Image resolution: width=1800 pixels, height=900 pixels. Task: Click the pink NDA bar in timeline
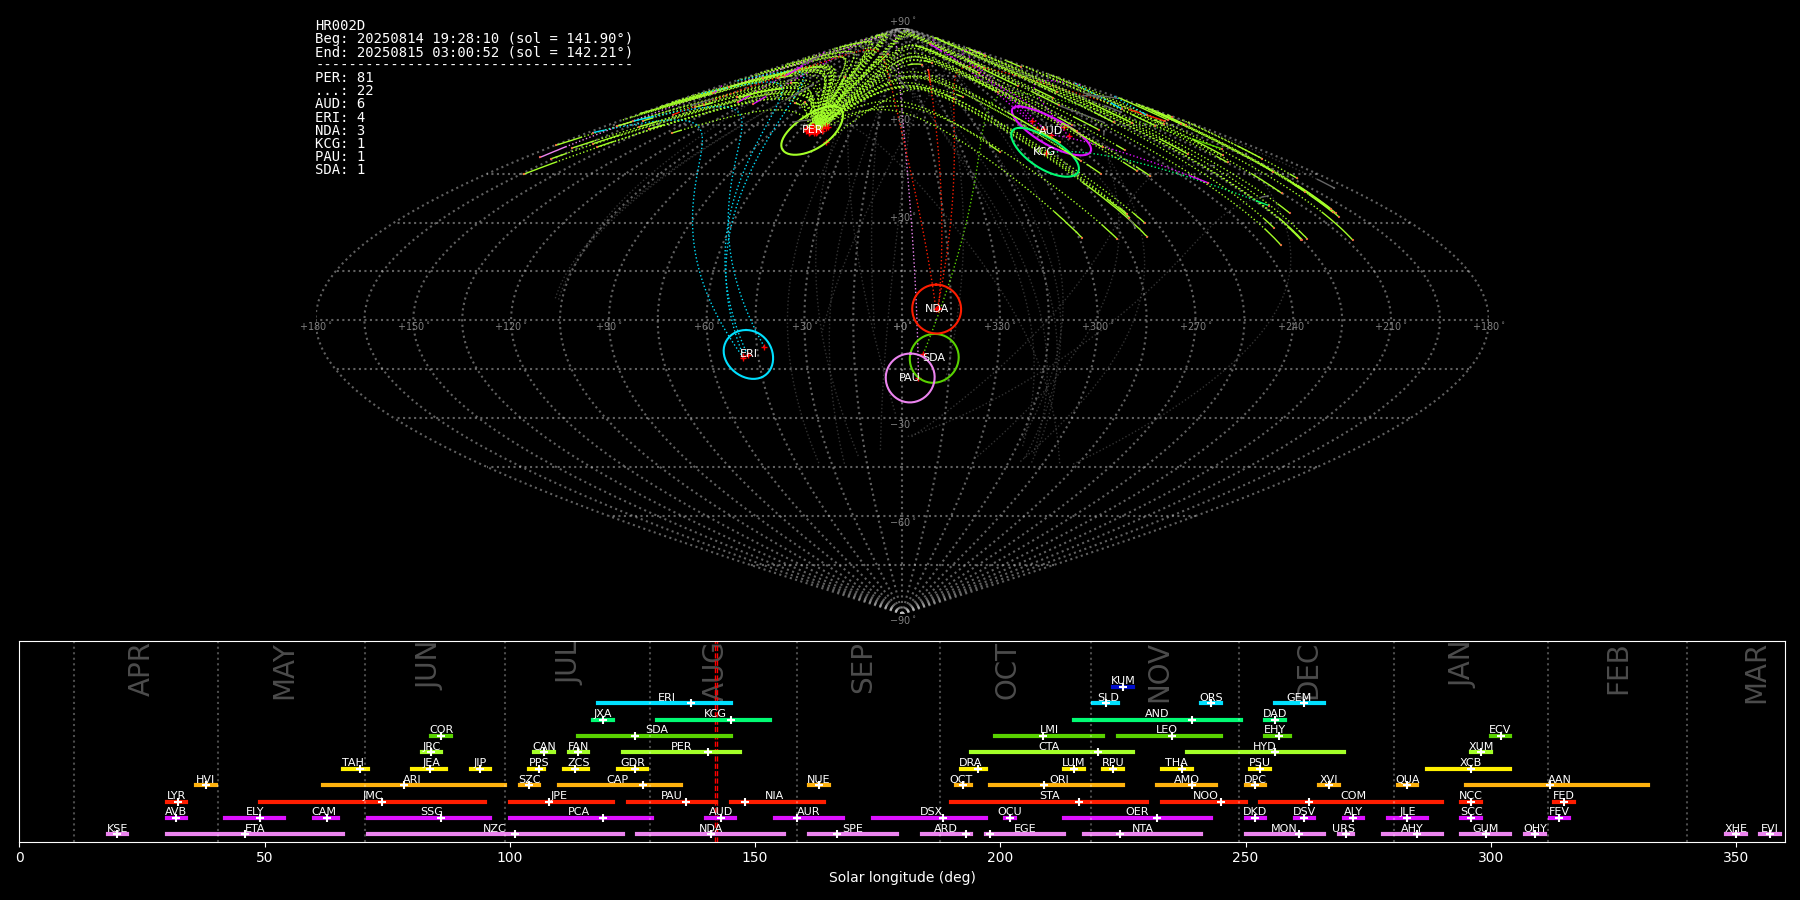click(710, 834)
